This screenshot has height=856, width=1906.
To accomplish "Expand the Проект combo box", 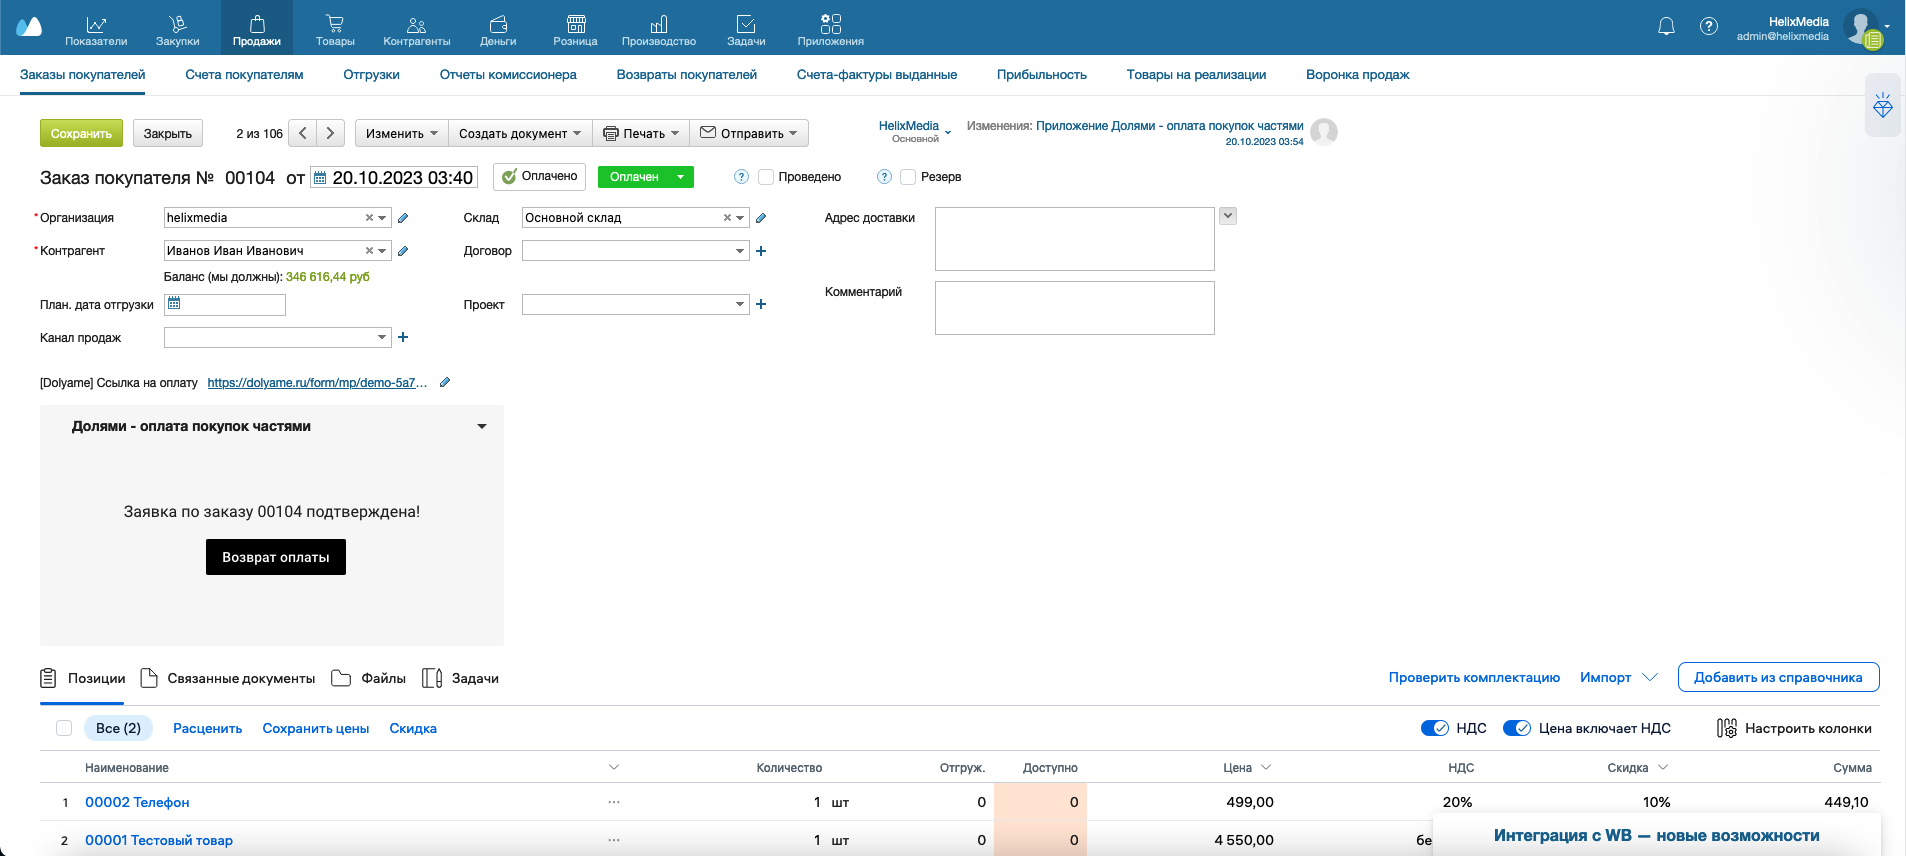I will pyautogui.click(x=740, y=304).
